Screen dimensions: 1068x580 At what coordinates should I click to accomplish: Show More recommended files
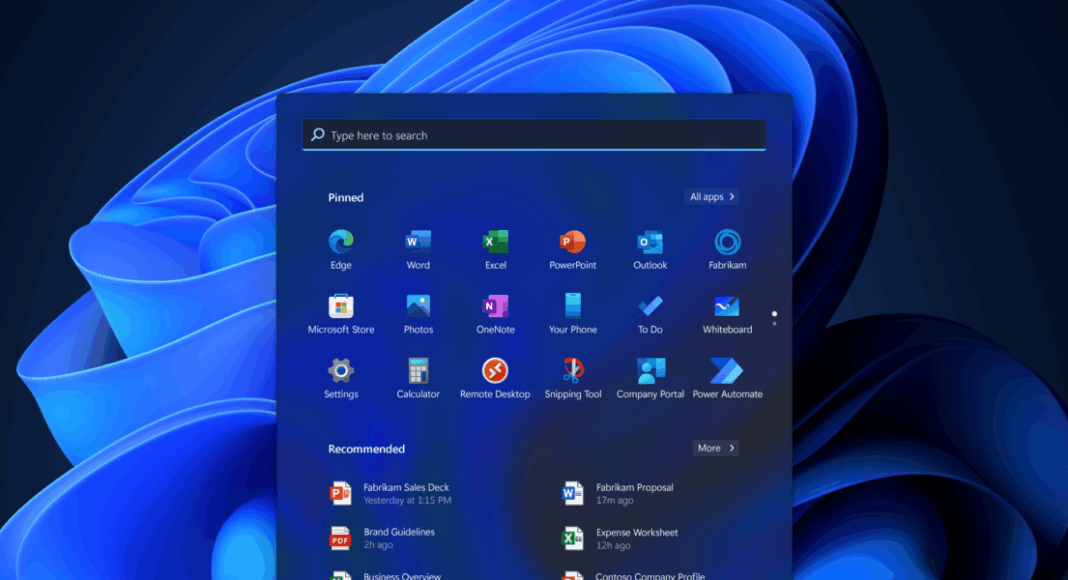[715, 448]
